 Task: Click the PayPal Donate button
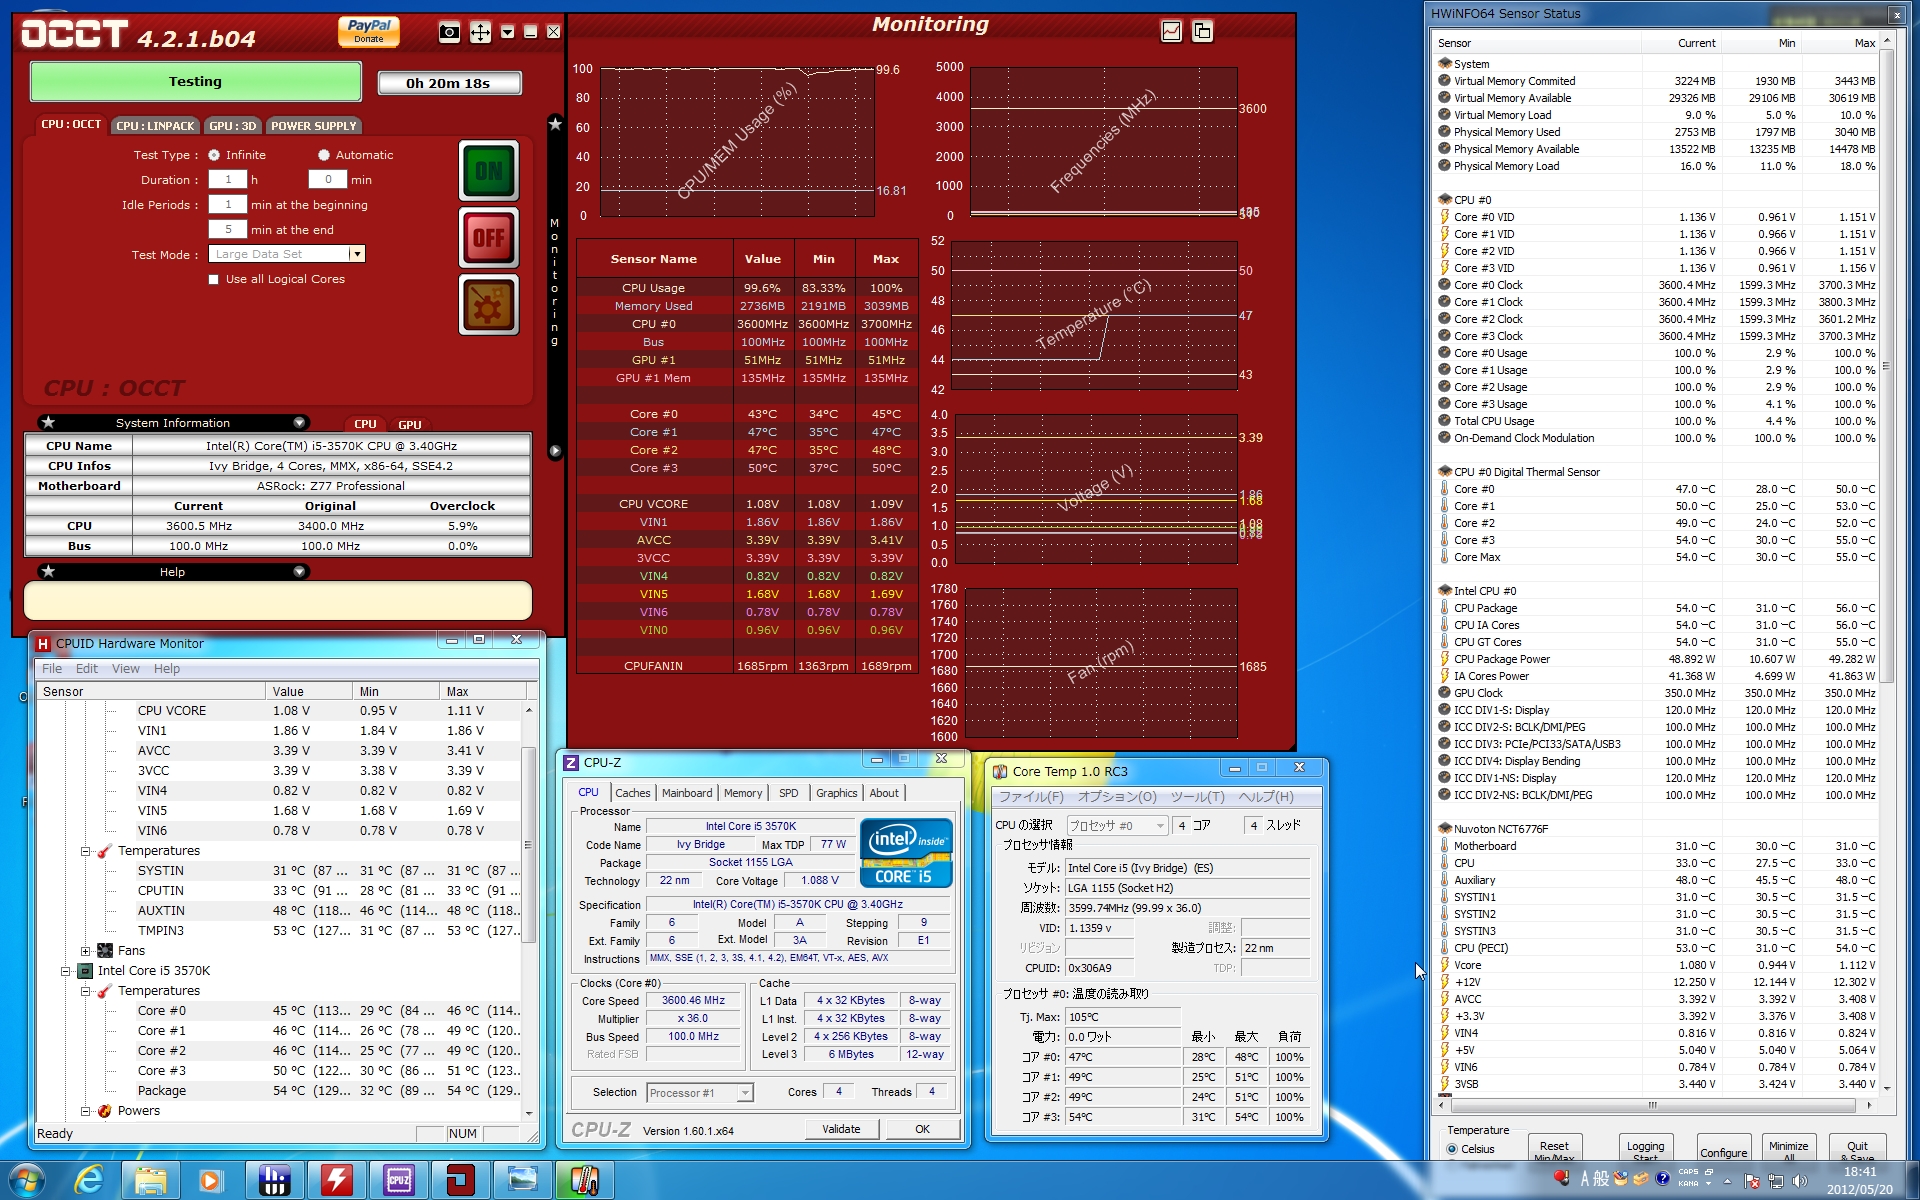pyautogui.click(x=368, y=31)
